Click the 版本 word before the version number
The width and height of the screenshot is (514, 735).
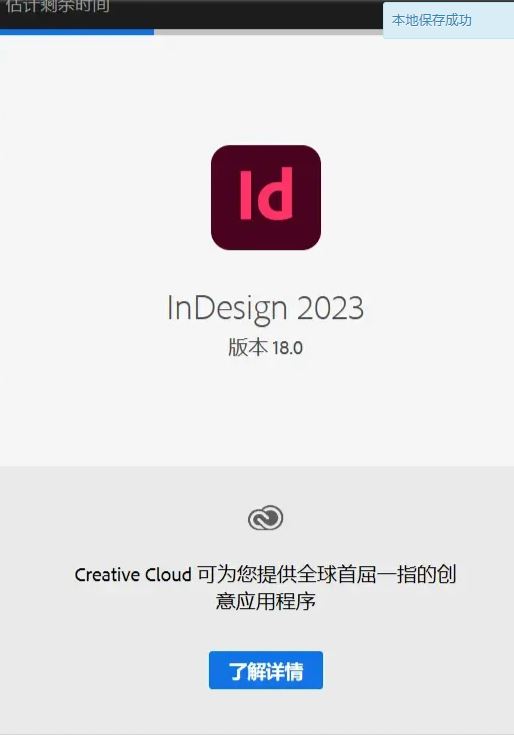tap(248, 348)
